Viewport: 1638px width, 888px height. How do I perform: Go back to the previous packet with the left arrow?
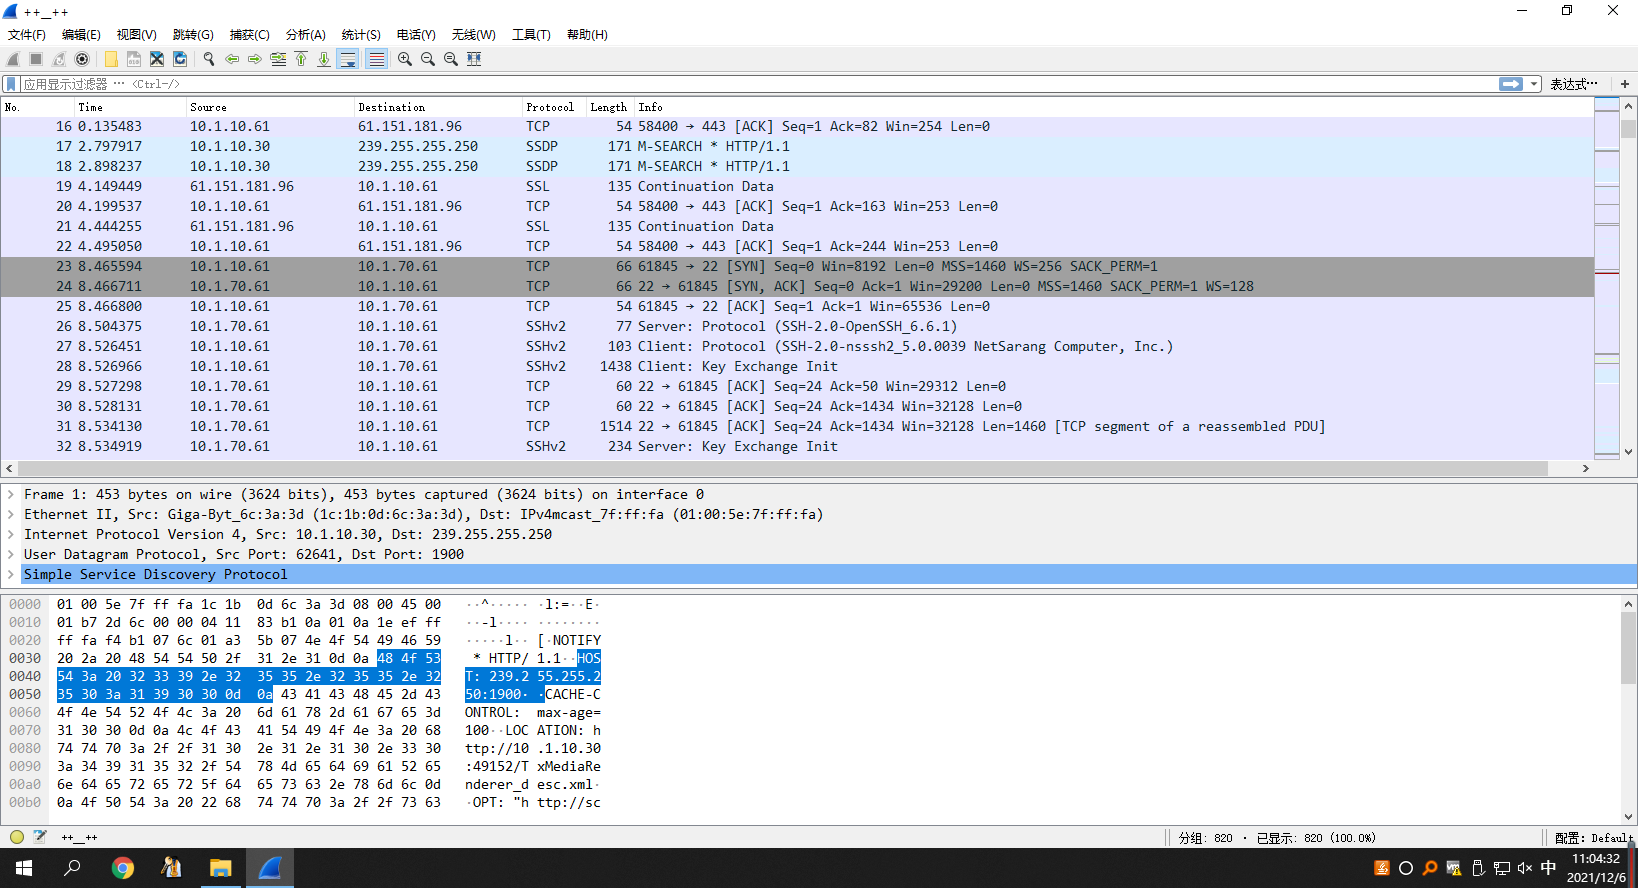pyautogui.click(x=232, y=59)
